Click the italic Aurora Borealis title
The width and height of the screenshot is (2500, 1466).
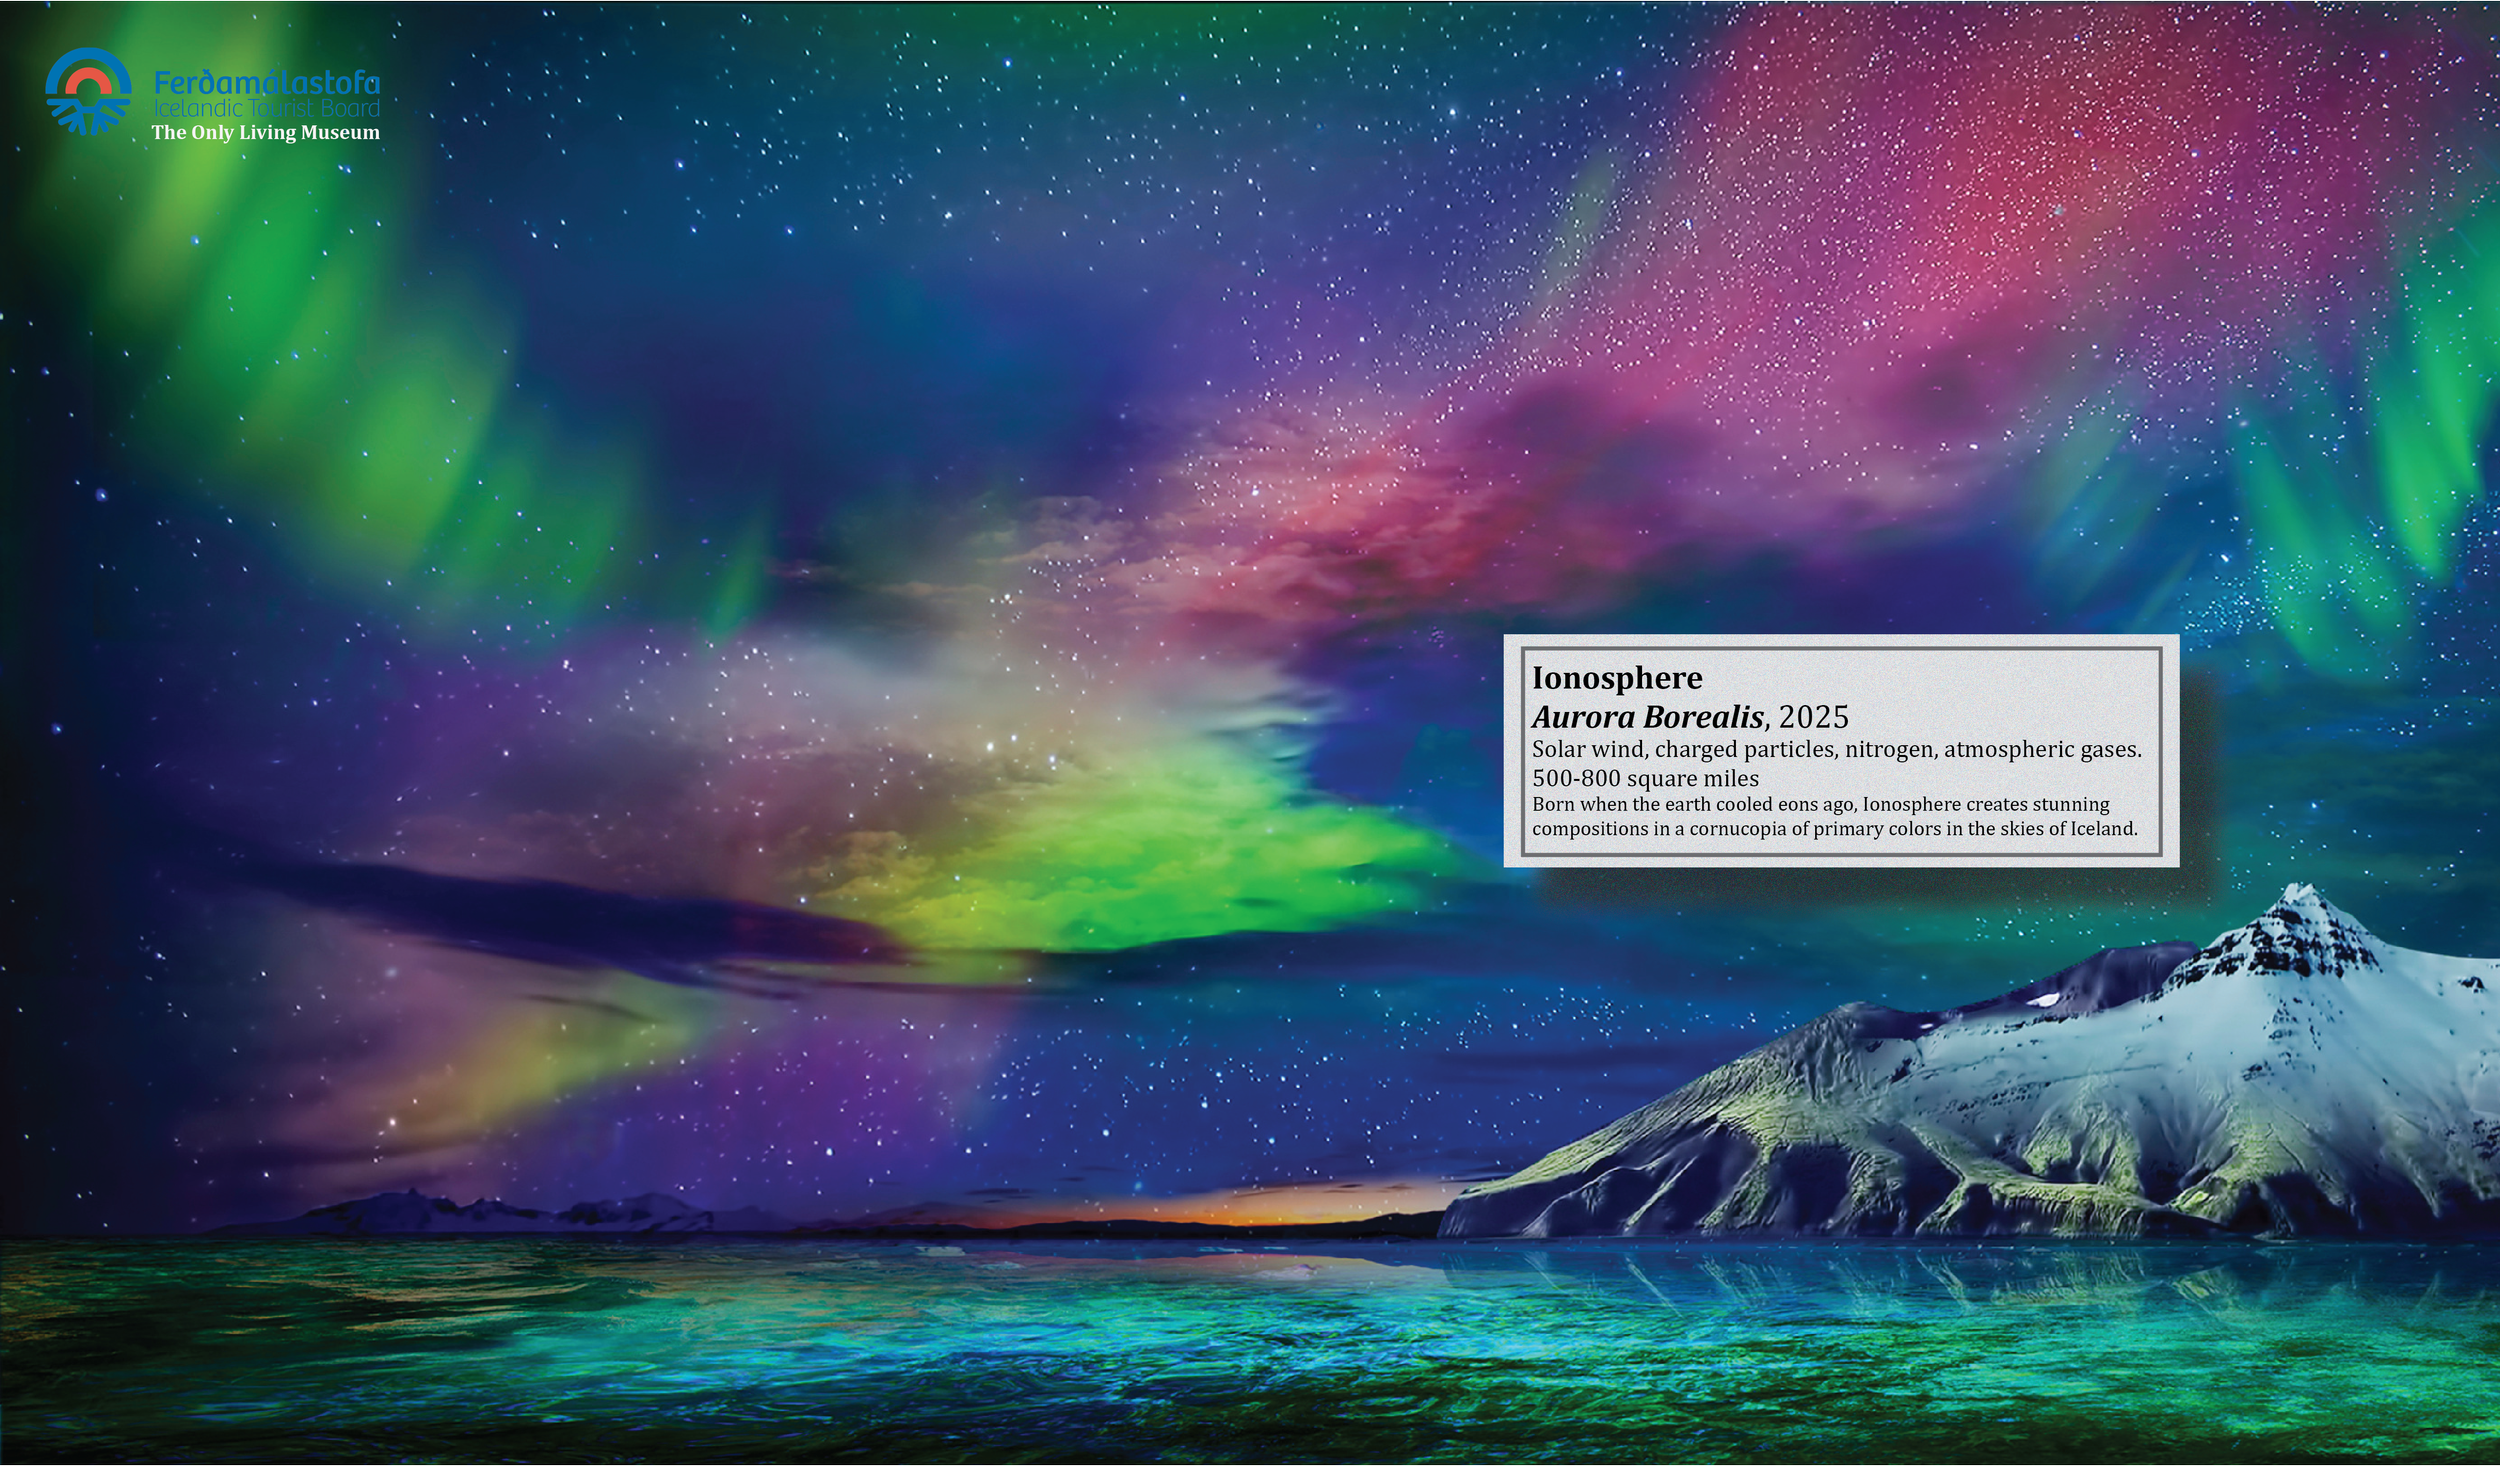(x=1648, y=717)
